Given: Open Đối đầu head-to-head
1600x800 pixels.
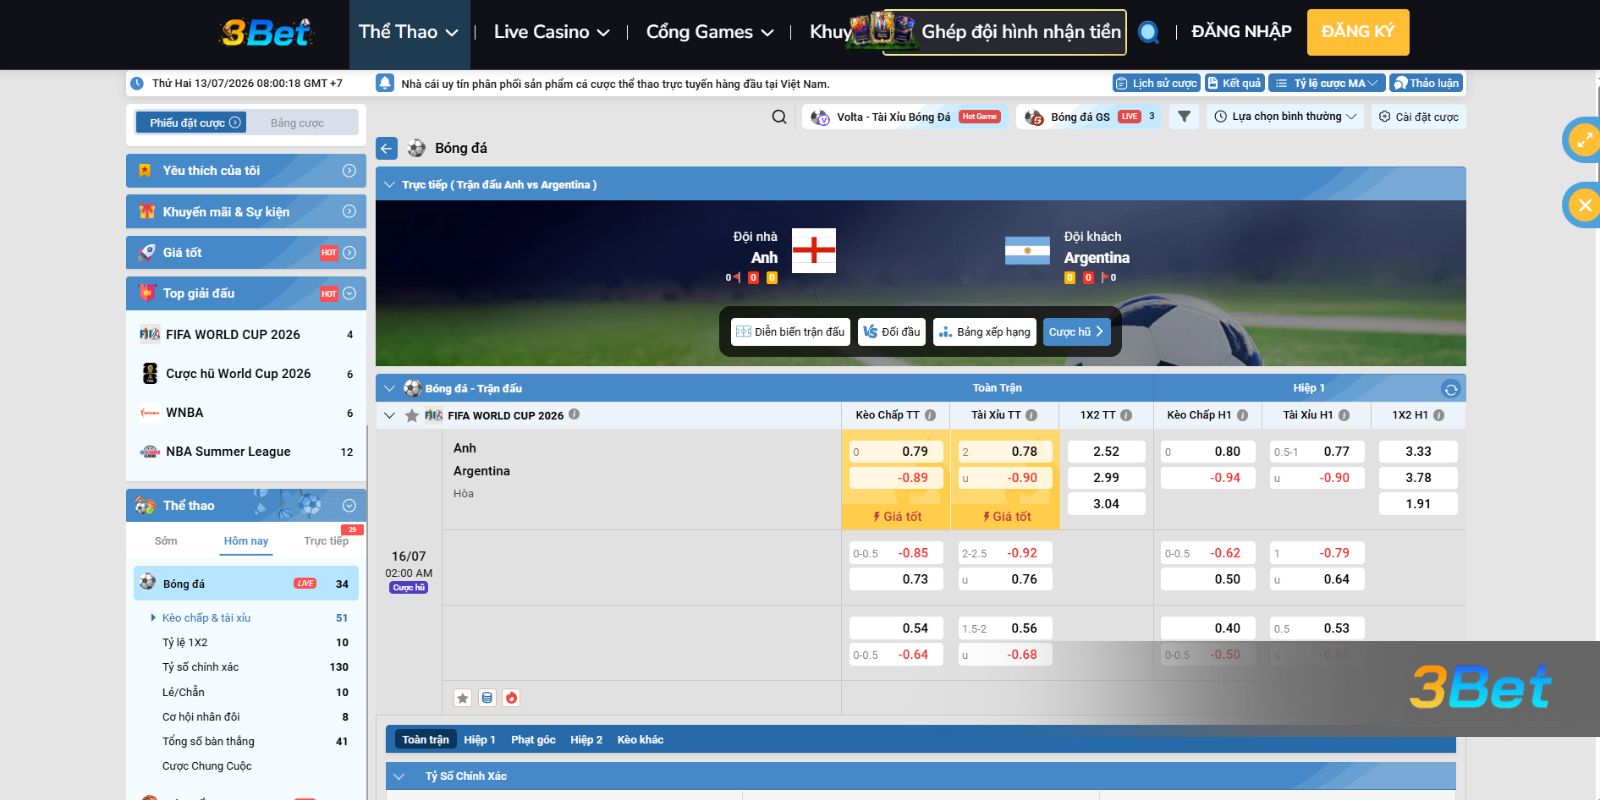Looking at the screenshot, I should pos(891,332).
